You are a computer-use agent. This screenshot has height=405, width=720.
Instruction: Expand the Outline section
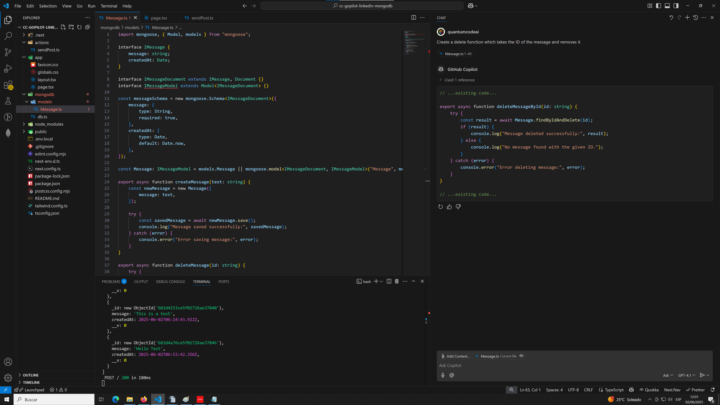pyautogui.click(x=31, y=375)
